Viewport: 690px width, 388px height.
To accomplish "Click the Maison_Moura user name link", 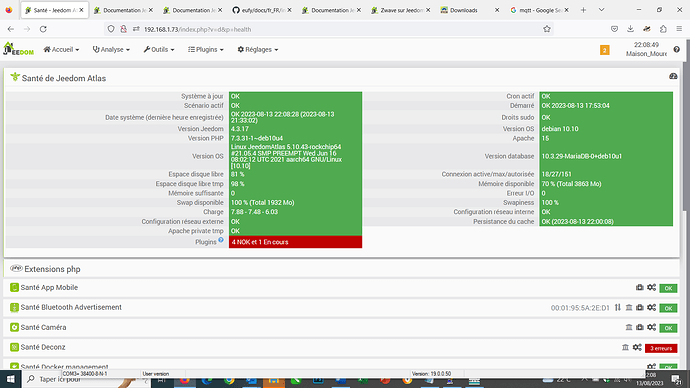I will tap(646, 54).
